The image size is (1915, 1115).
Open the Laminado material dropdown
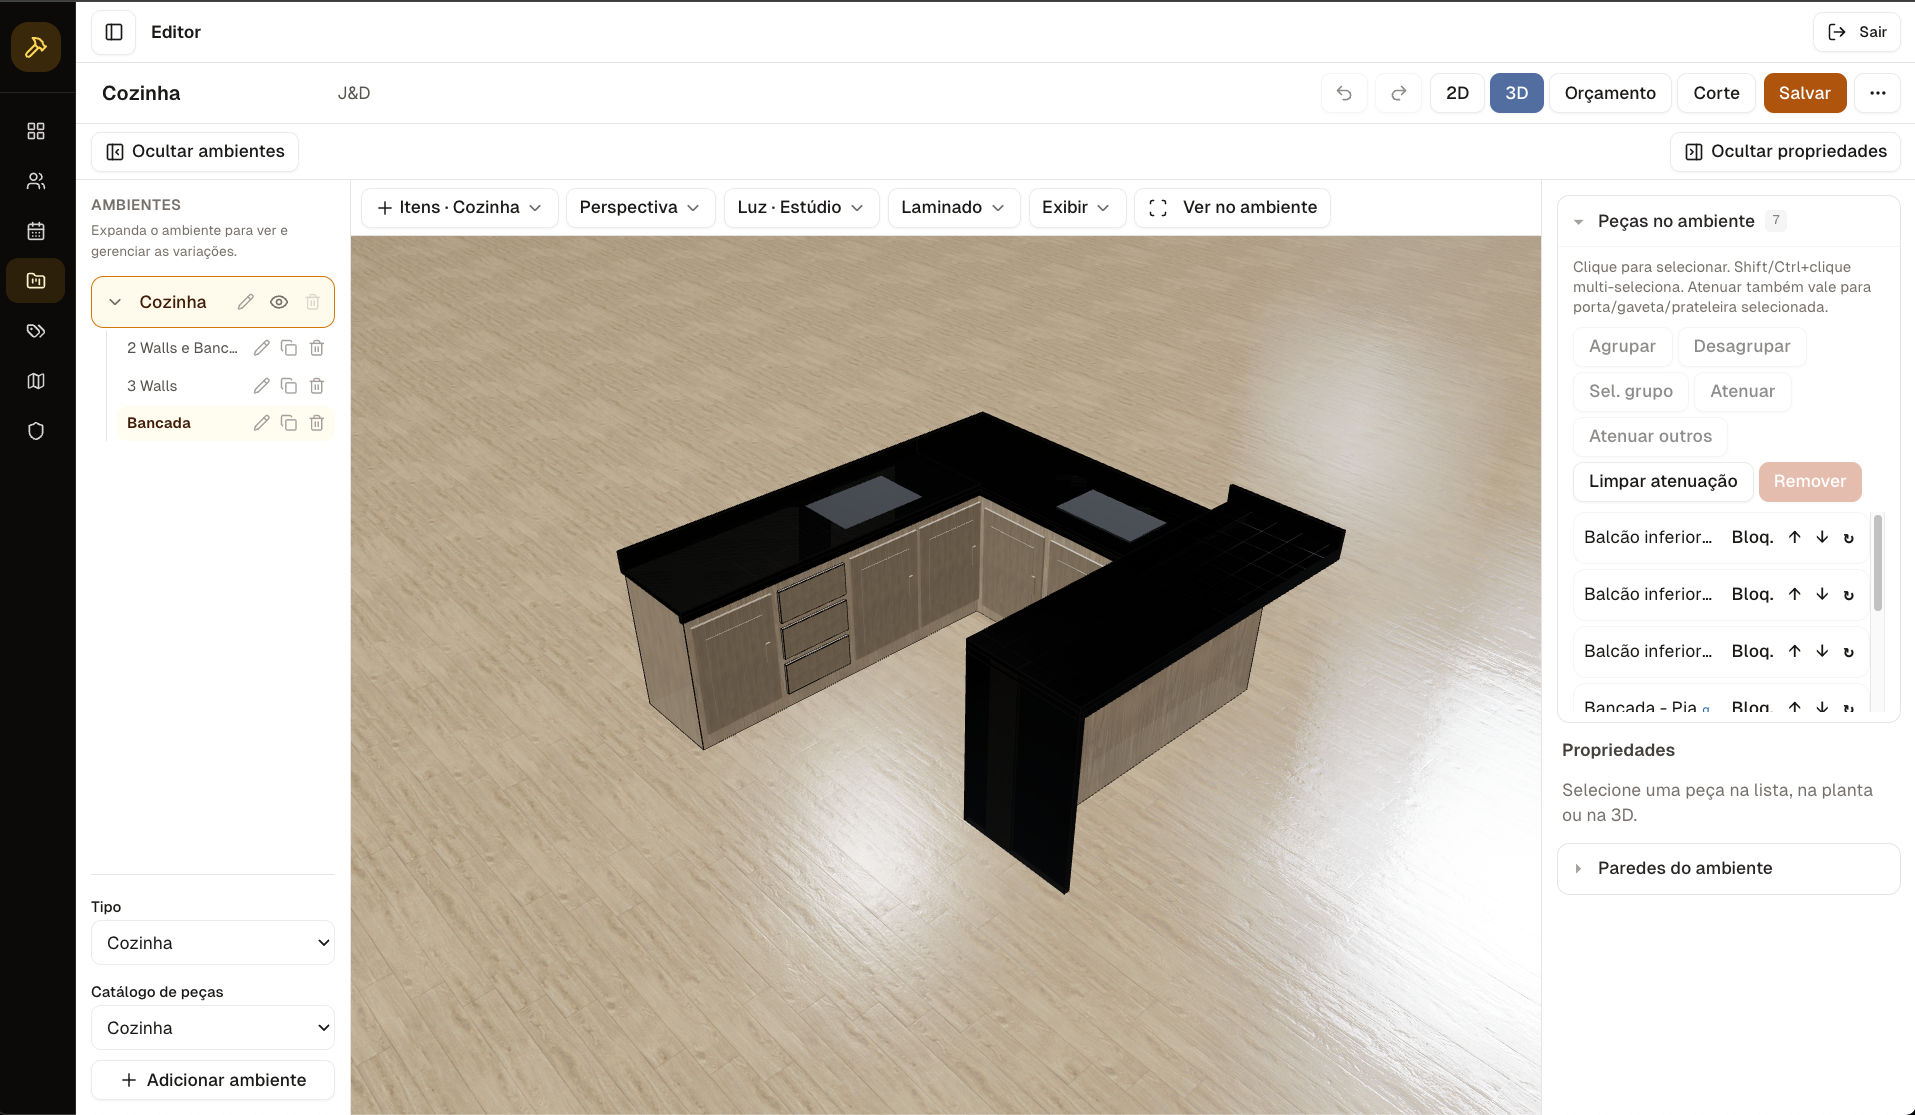953,207
